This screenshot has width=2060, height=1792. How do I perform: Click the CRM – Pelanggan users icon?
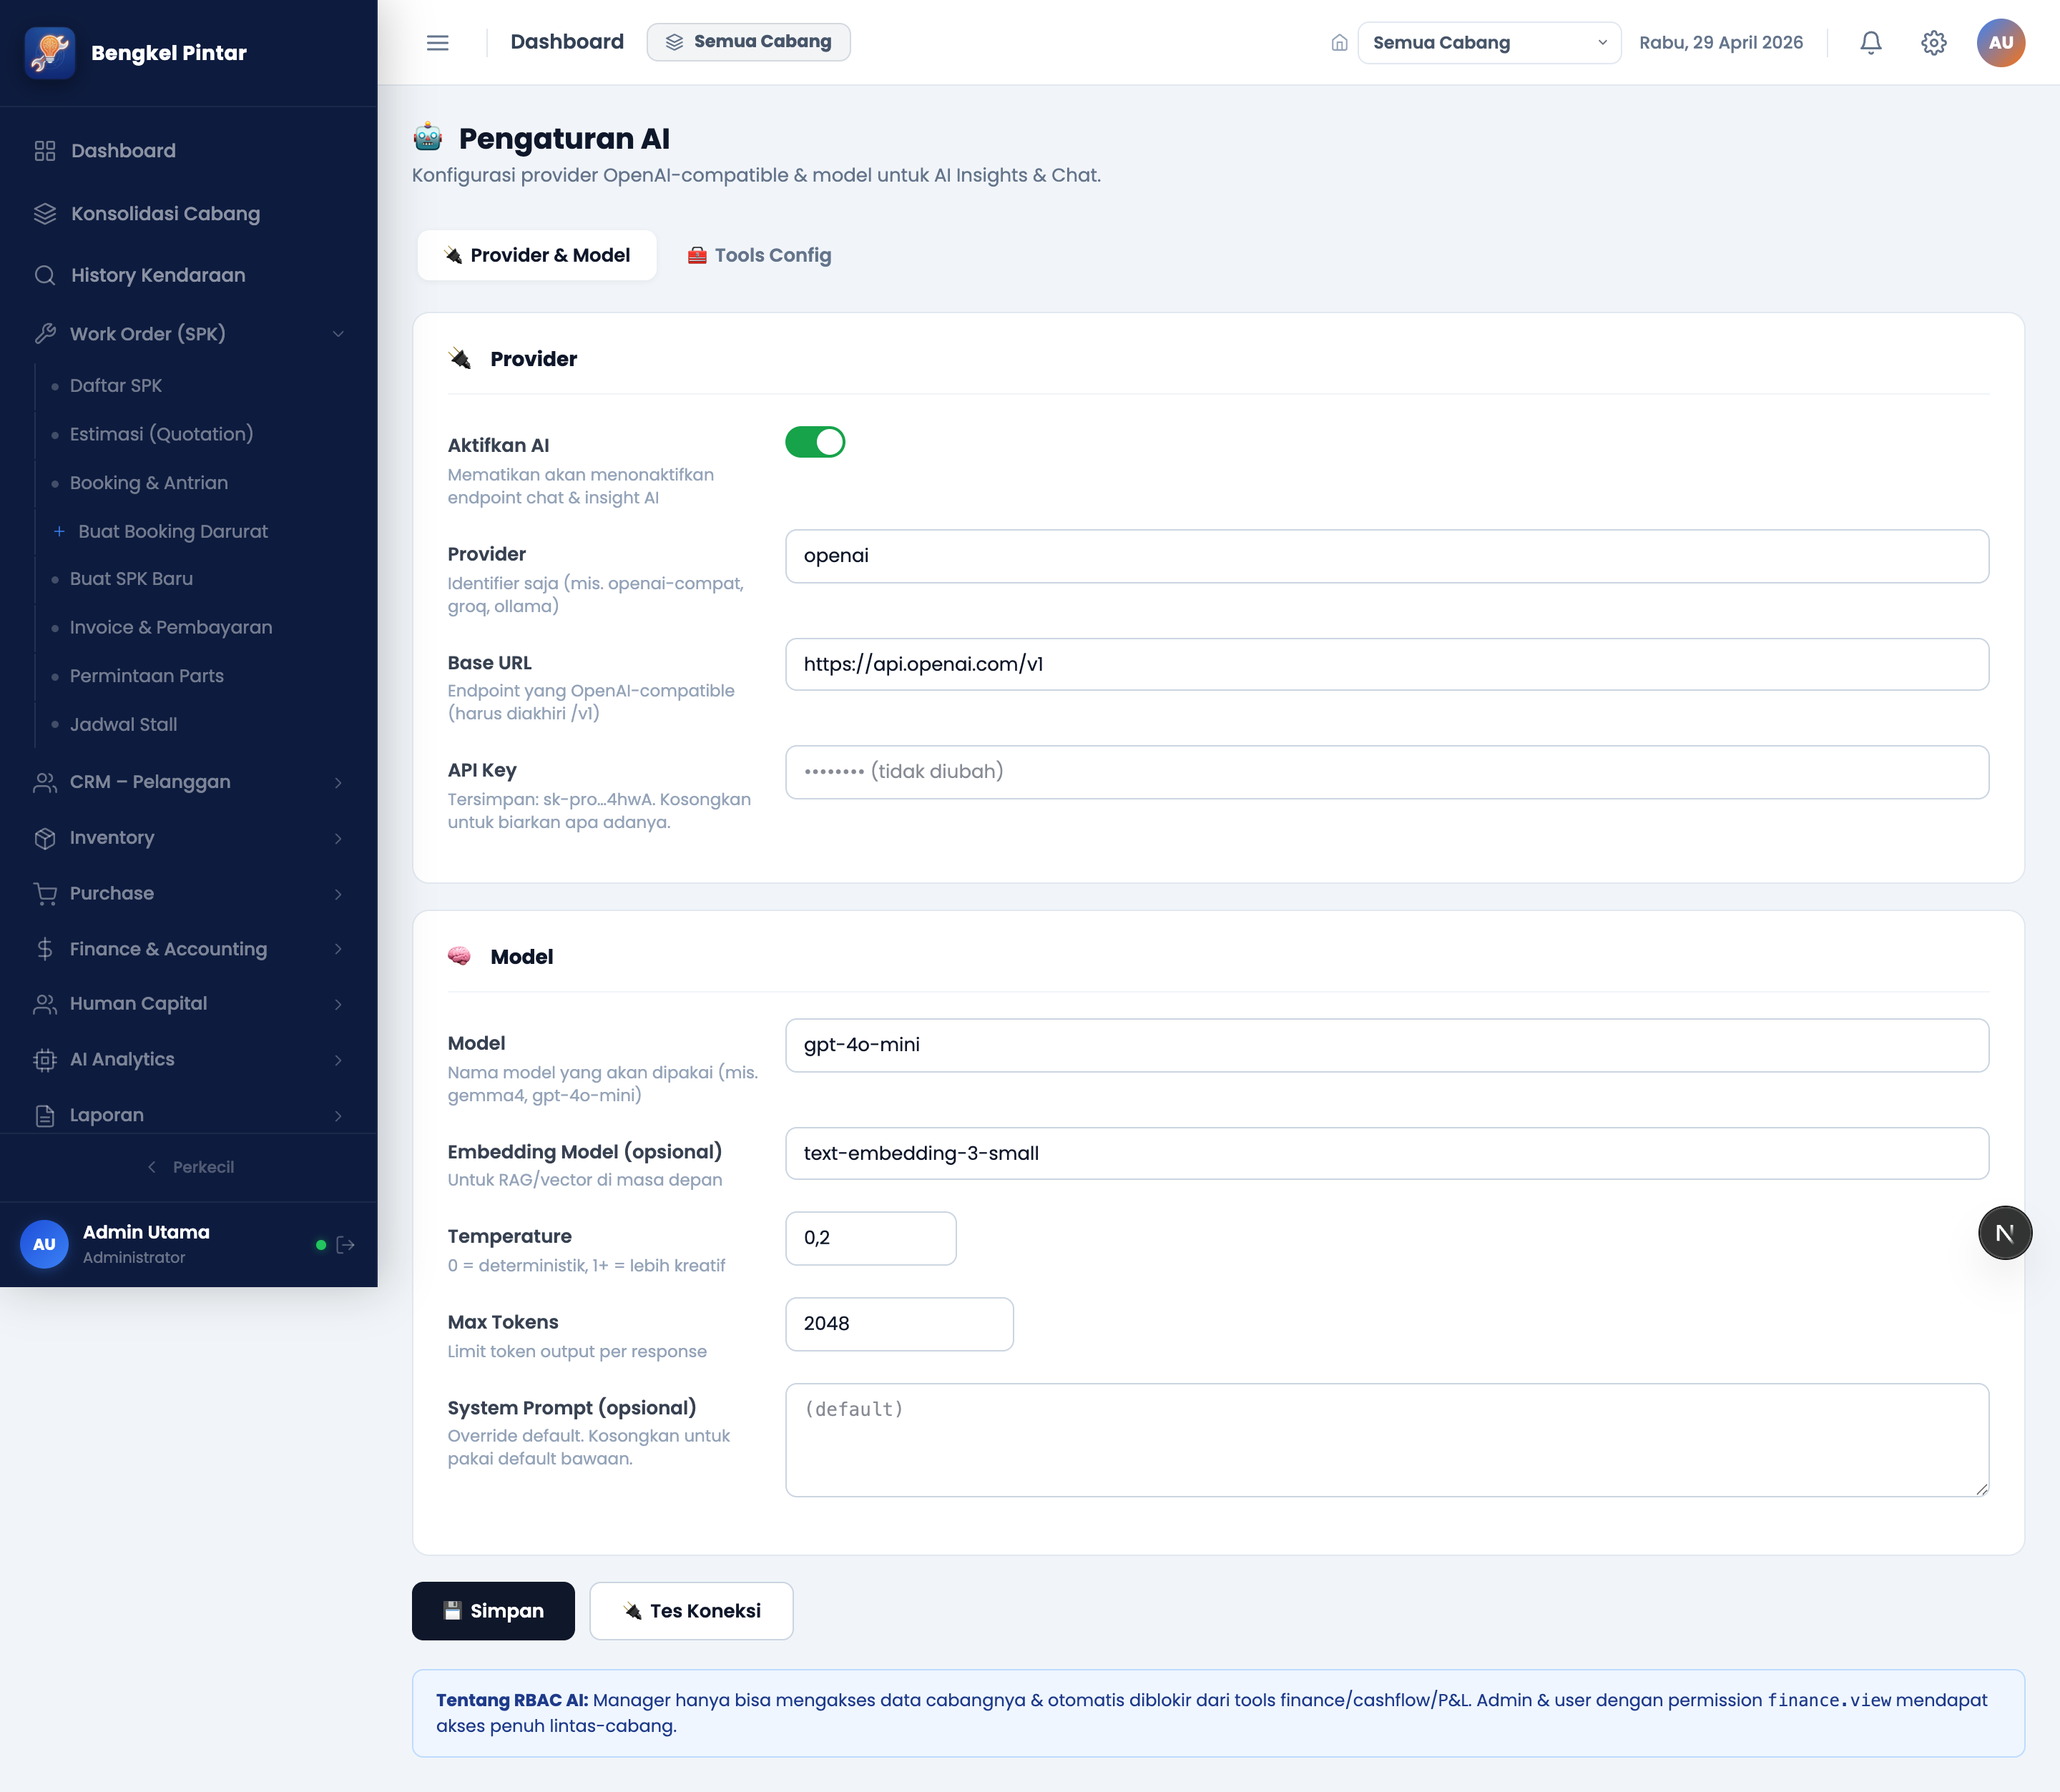pos(45,782)
